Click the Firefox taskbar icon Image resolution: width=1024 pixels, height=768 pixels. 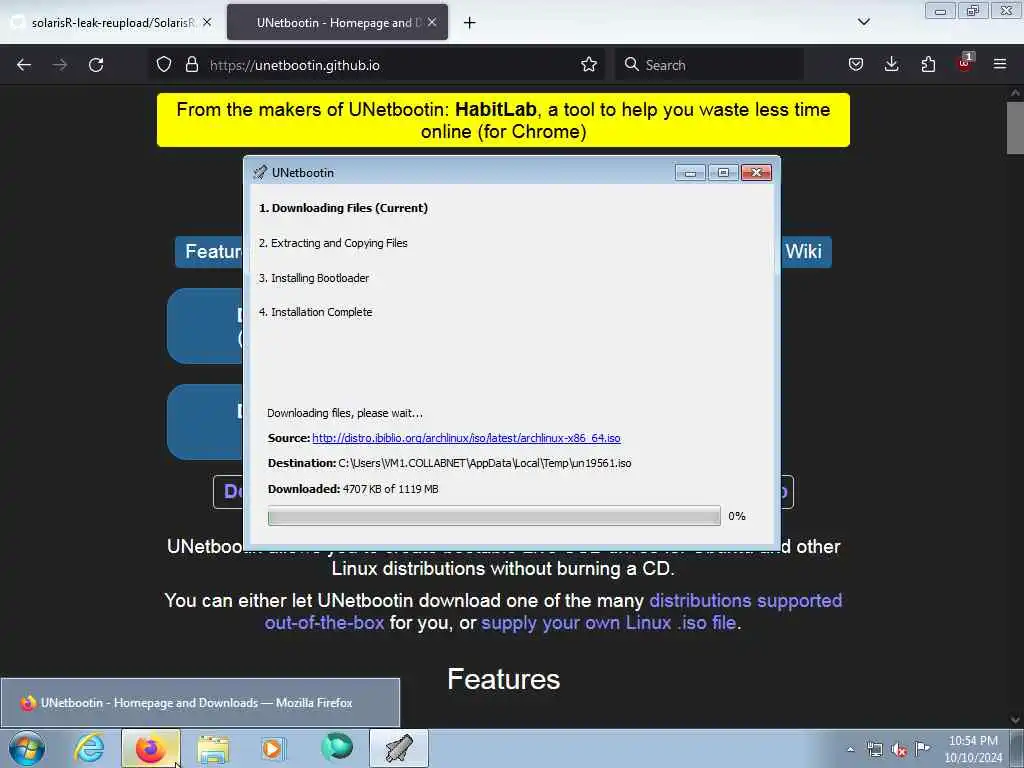coord(151,748)
